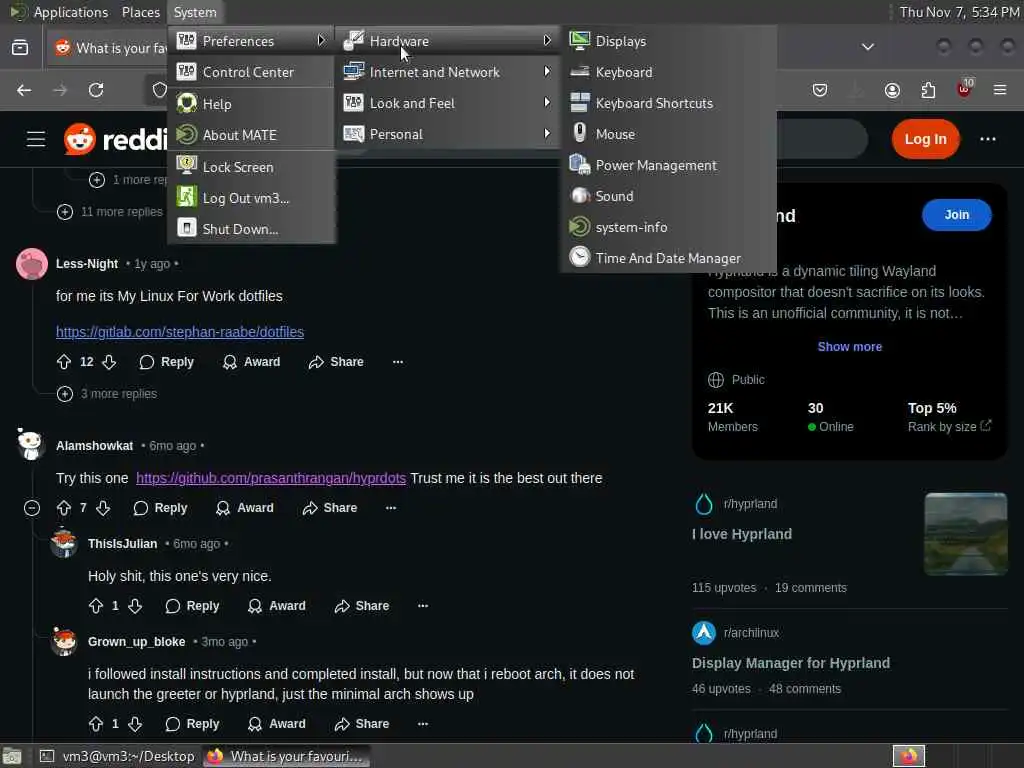Image resolution: width=1024 pixels, height=768 pixels.
Task: Open the gitlab stephan-raabe dotfiles link
Action: click(180, 332)
